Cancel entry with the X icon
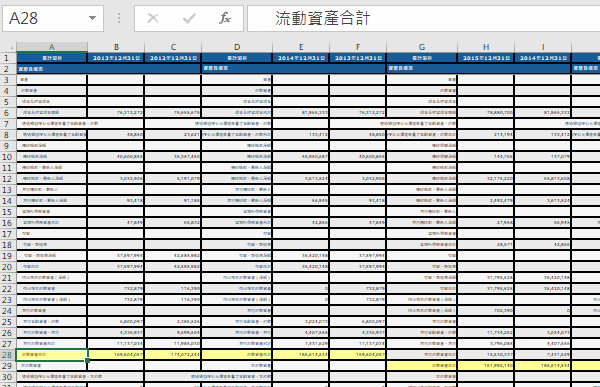The width and height of the screenshot is (600, 387). [x=153, y=18]
